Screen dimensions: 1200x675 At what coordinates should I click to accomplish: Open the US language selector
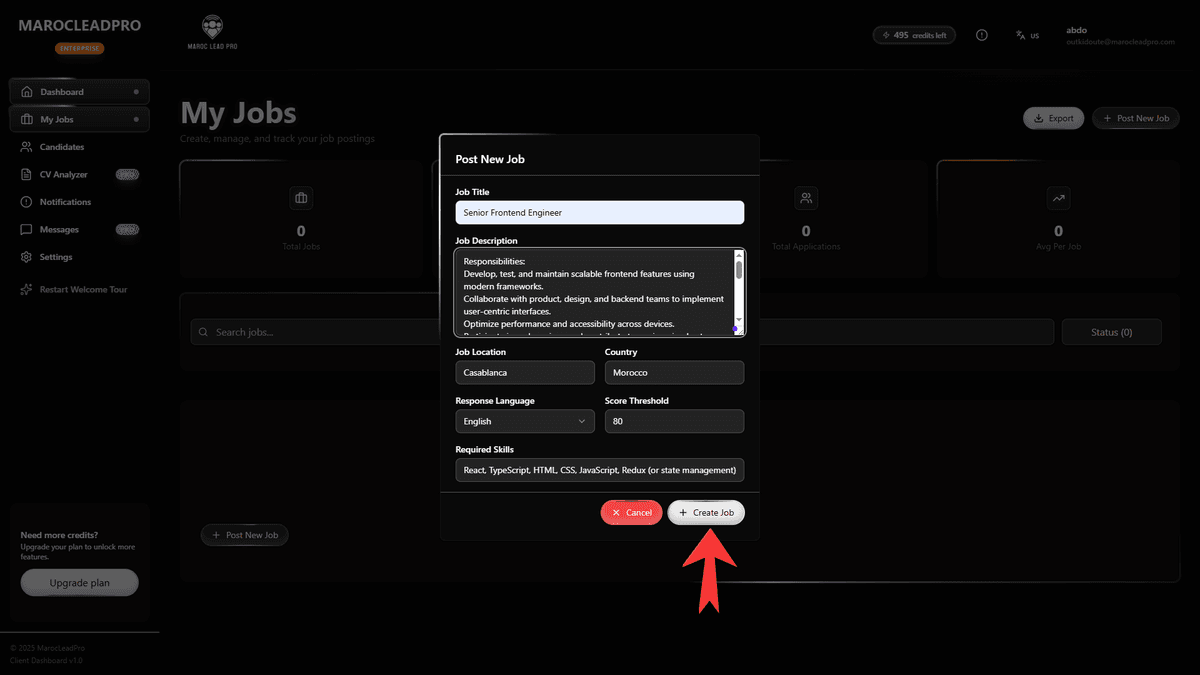[1027, 34]
